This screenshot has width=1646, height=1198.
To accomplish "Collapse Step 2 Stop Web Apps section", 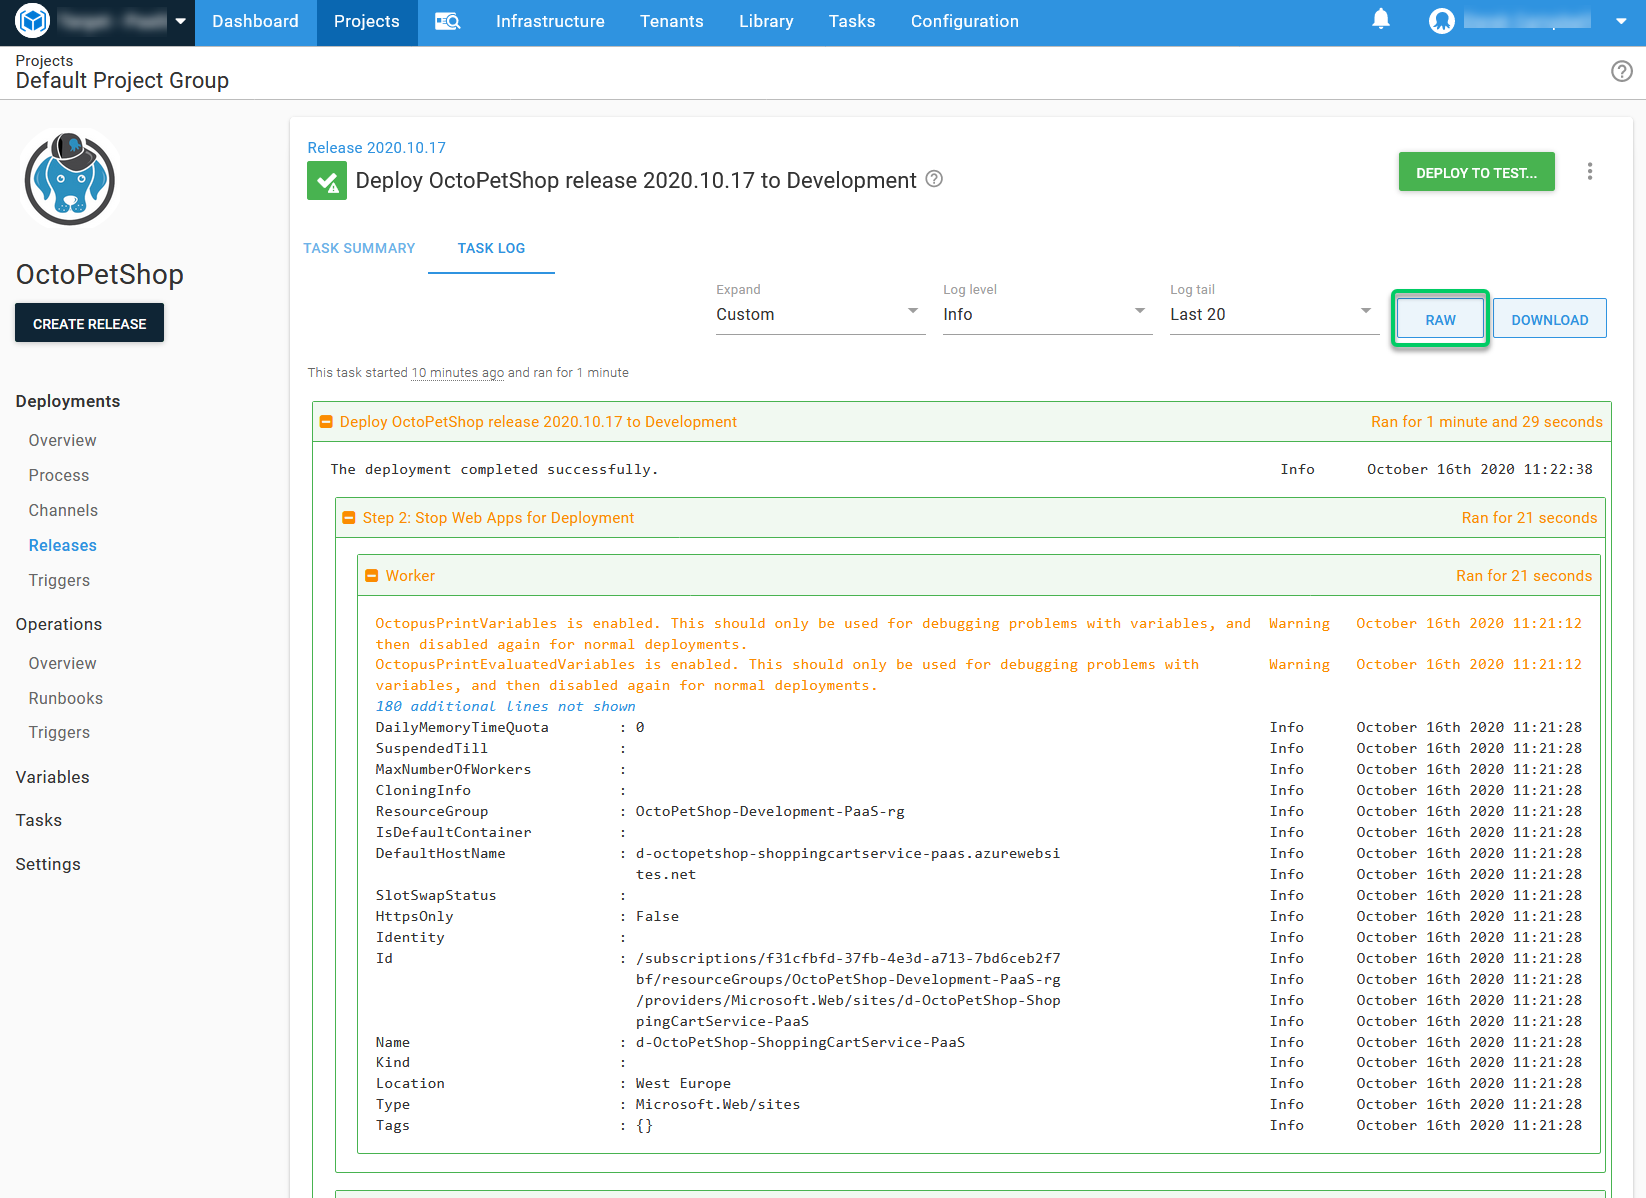I will 349,518.
